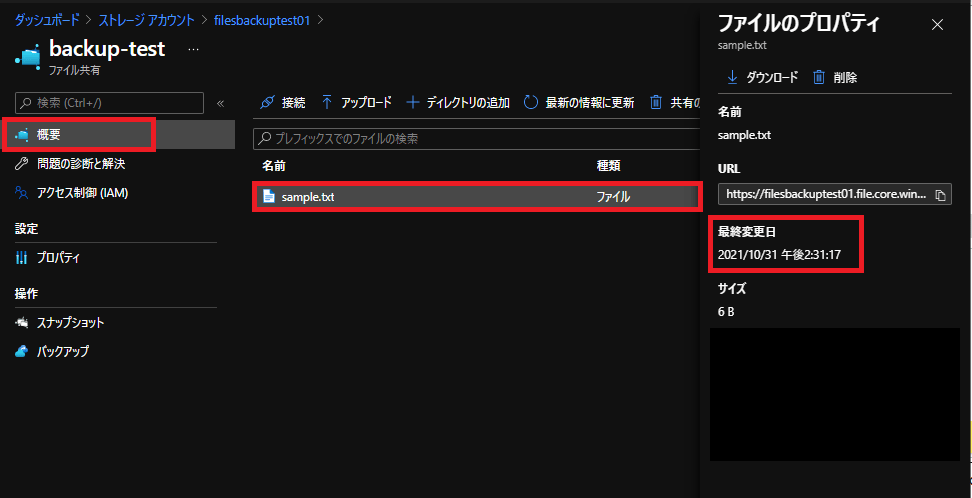Click the people icon for アクセス制御
This screenshot has width=972, height=498.
tap(22, 193)
